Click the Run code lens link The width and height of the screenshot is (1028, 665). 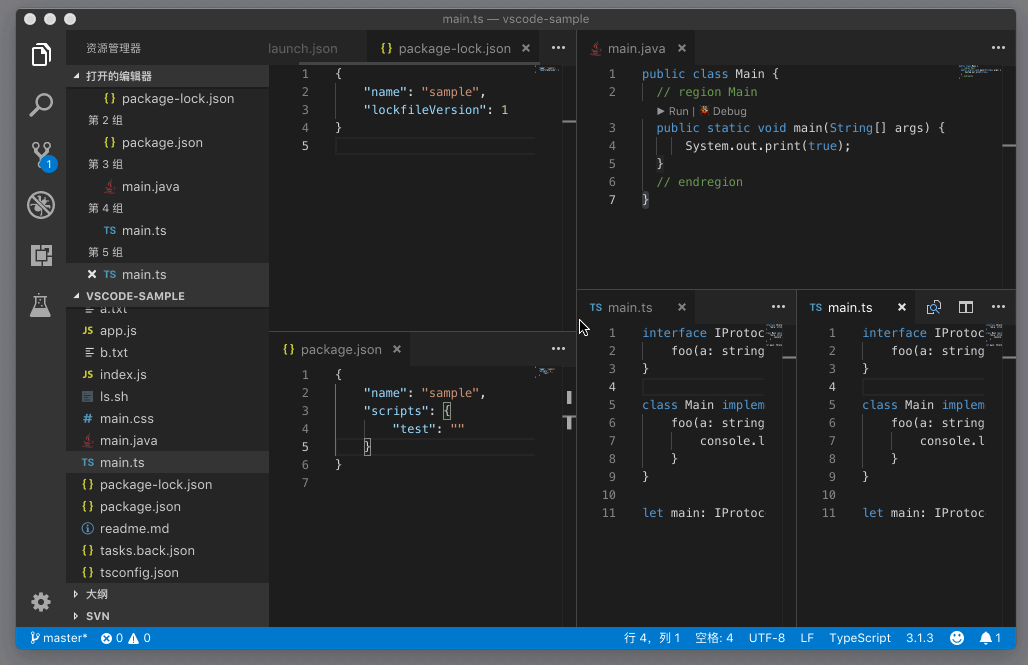click(678, 111)
